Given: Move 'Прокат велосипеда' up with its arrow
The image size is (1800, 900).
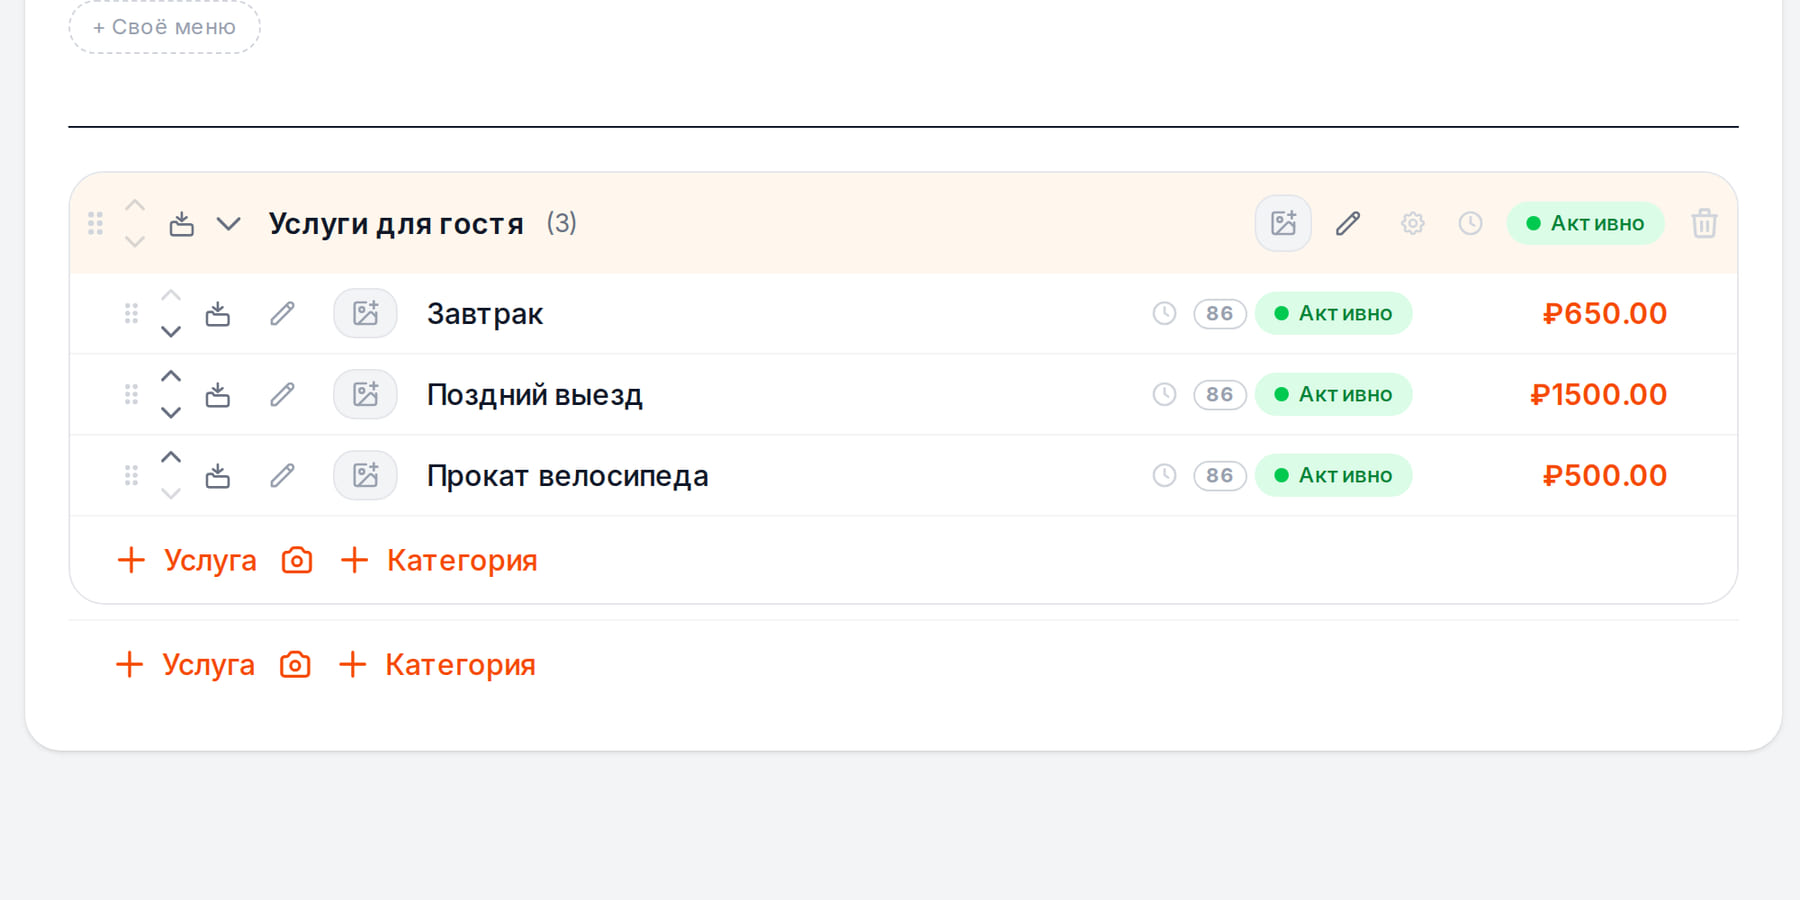Looking at the screenshot, I should [171, 458].
